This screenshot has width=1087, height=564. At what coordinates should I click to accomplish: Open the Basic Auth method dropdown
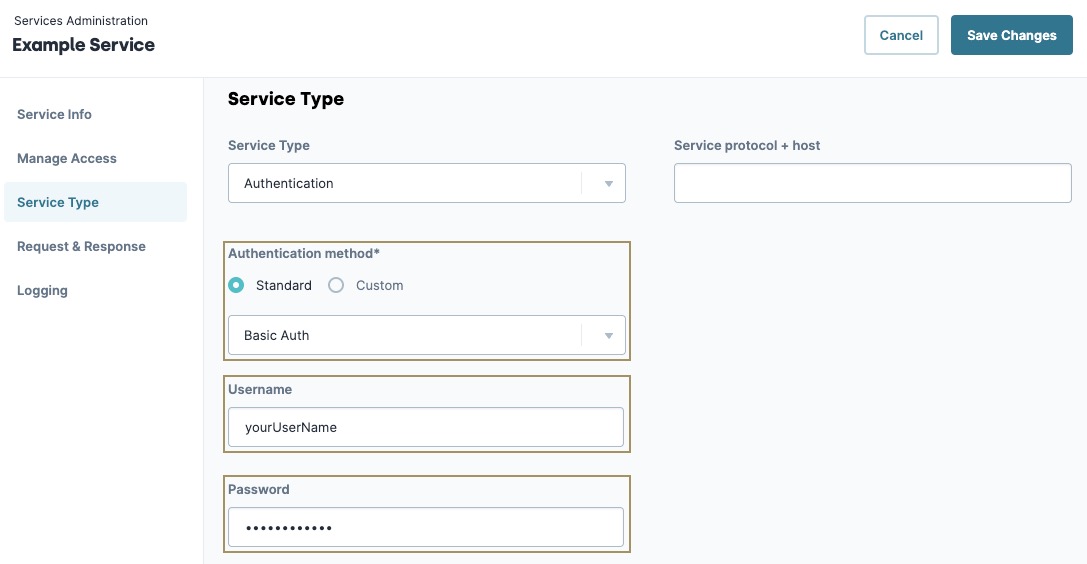click(x=427, y=335)
